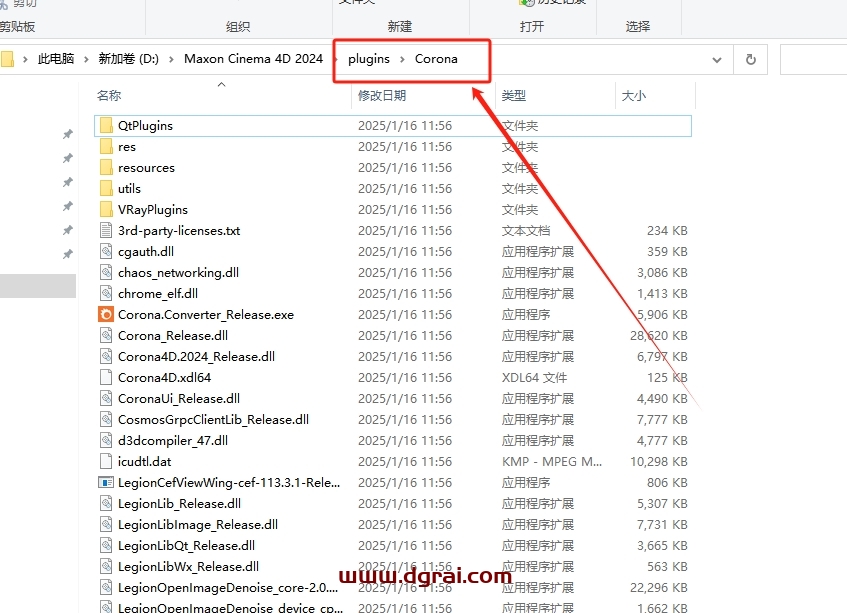Click the 选择 ribbon group label
This screenshot has width=847, height=613.
(638, 26)
